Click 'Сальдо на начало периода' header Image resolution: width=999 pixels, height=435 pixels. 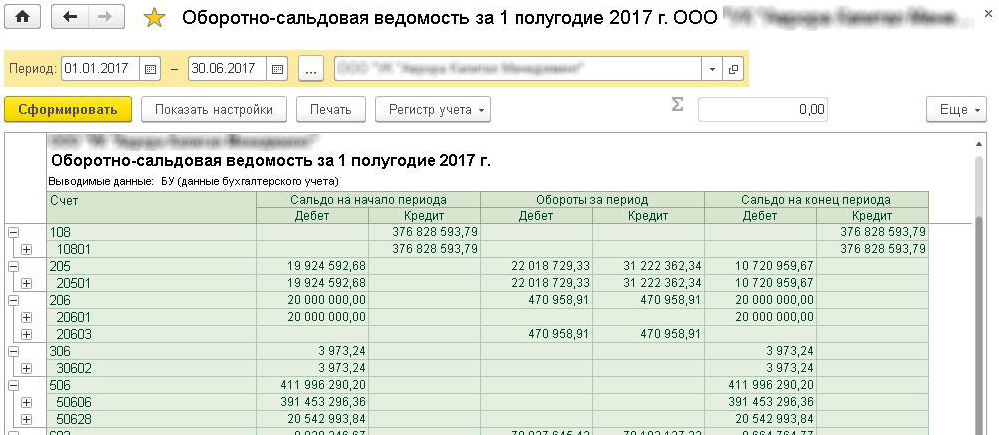[368, 200]
